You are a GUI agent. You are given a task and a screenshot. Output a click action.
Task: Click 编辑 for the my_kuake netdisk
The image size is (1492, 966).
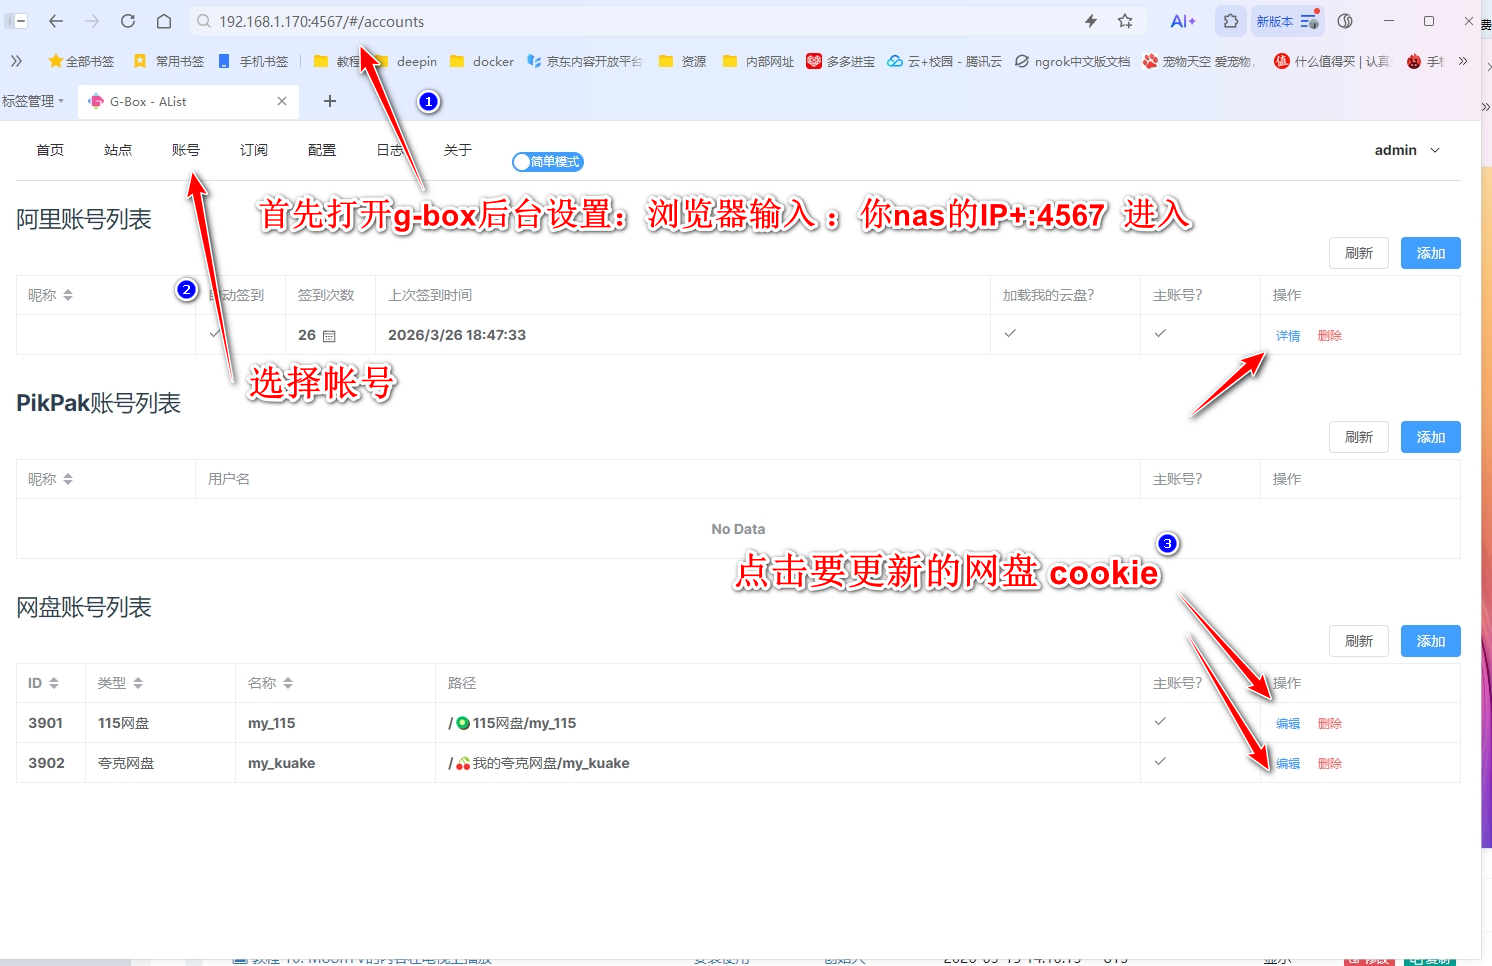pyautogui.click(x=1287, y=763)
